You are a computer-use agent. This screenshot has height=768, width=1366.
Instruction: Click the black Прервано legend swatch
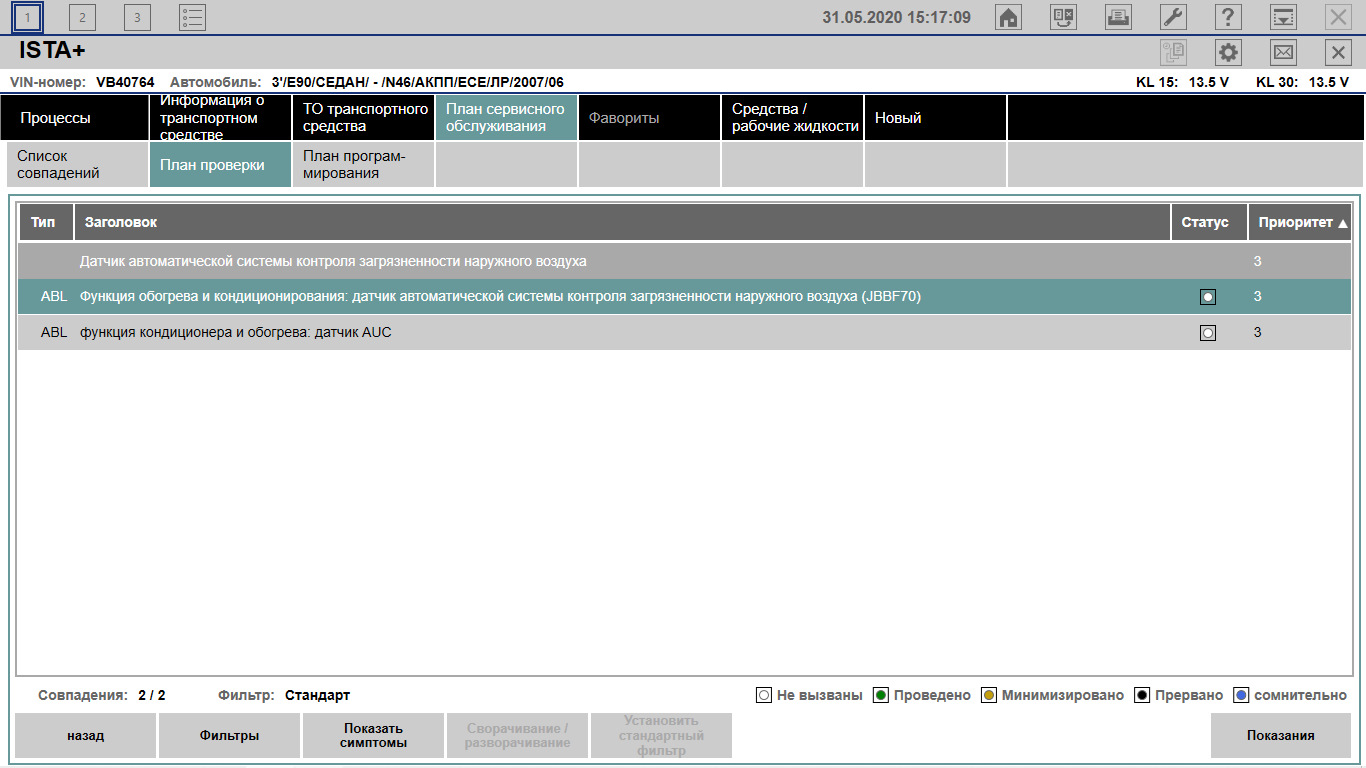point(1142,695)
